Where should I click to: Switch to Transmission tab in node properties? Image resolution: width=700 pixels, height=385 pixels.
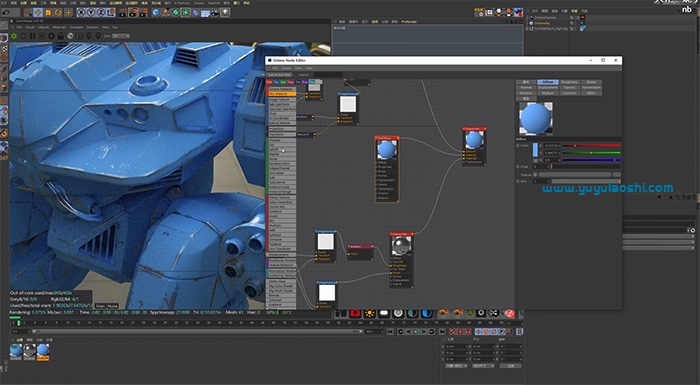pyautogui.click(x=591, y=88)
